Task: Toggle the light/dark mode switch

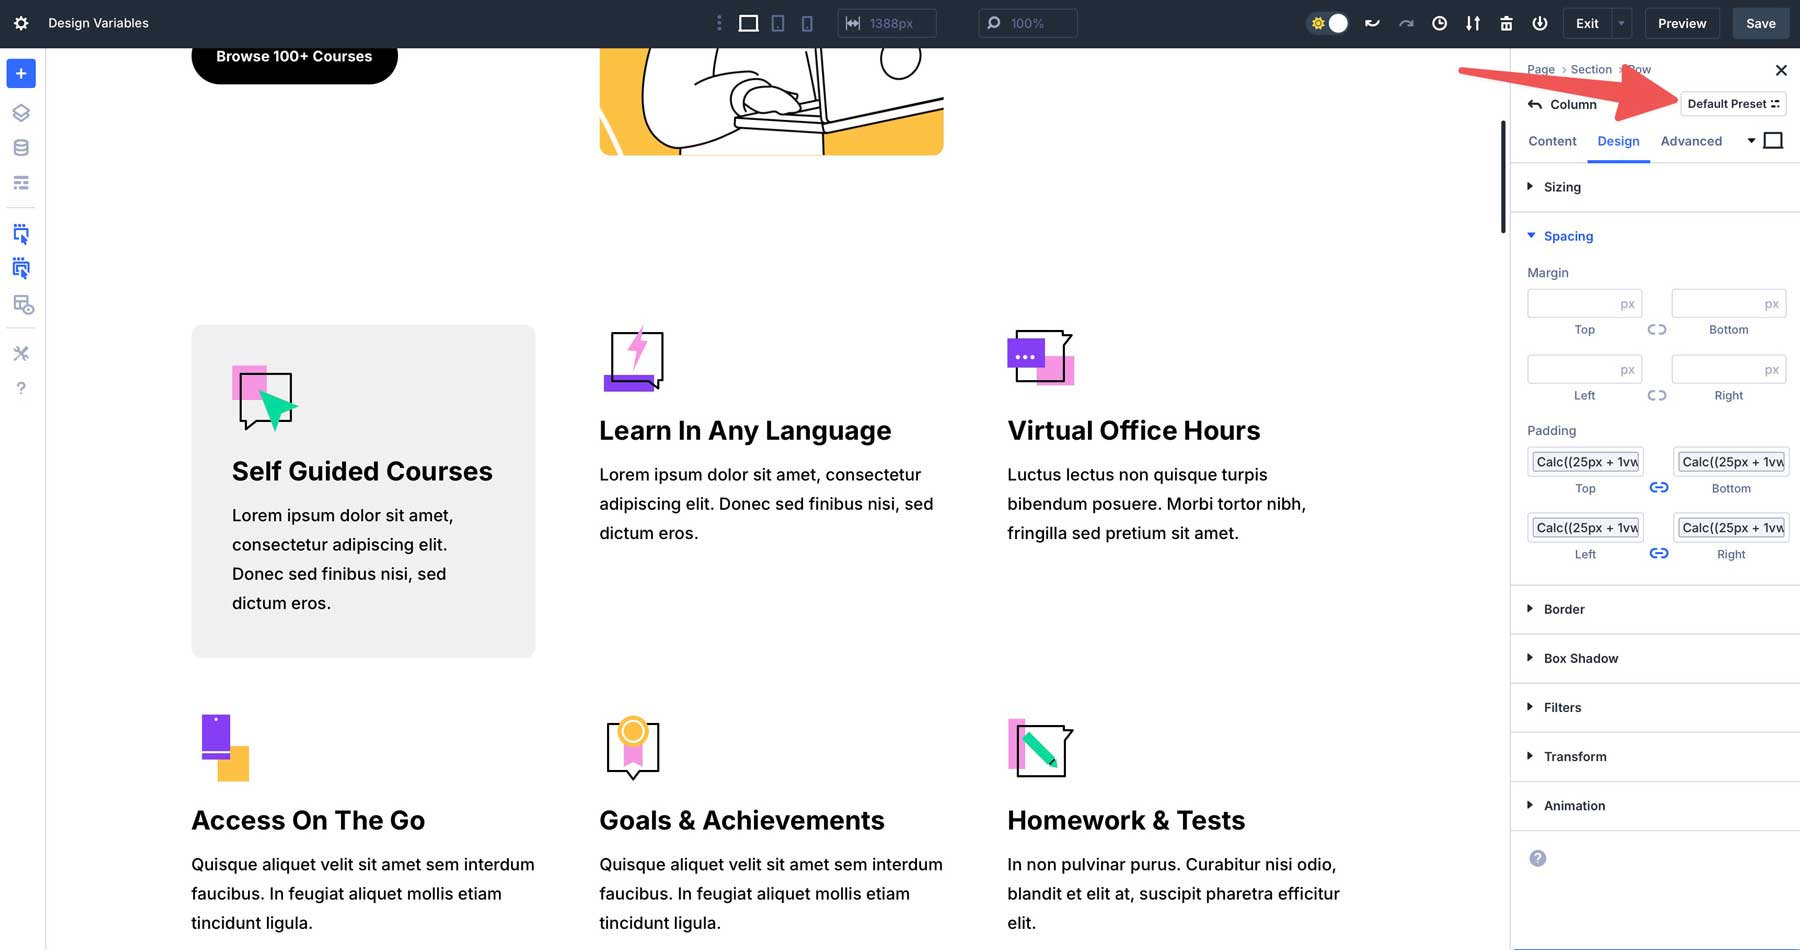Action: click(x=1327, y=22)
